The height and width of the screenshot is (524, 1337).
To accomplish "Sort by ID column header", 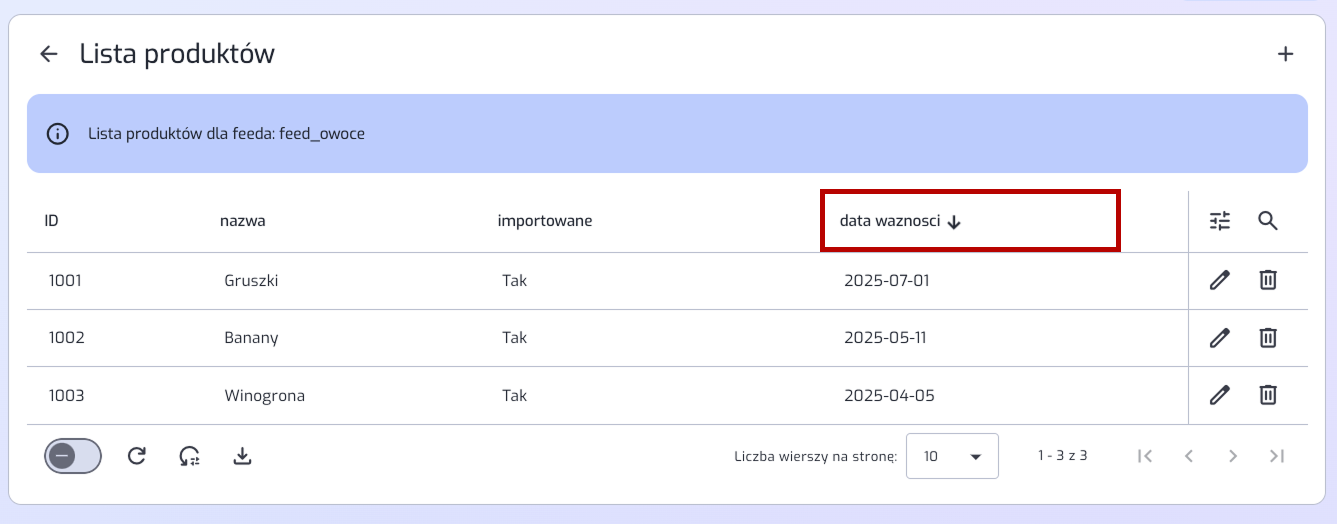I will coord(52,221).
